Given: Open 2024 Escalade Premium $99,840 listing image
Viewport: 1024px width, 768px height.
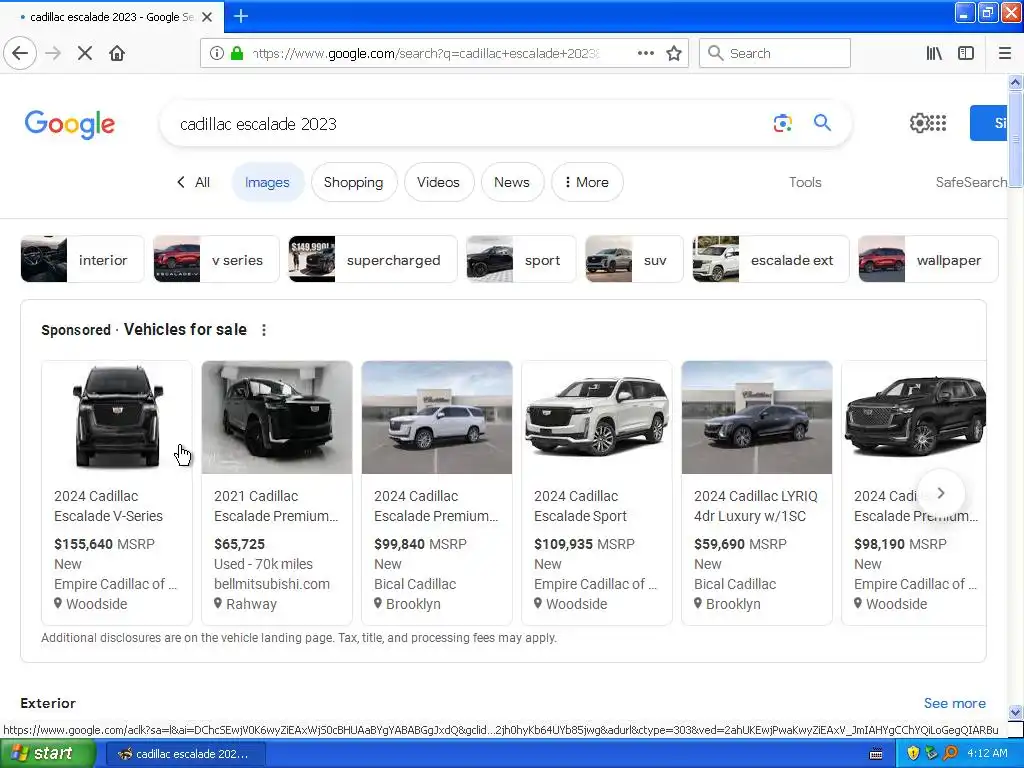Looking at the screenshot, I should click(x=437, y=417).
